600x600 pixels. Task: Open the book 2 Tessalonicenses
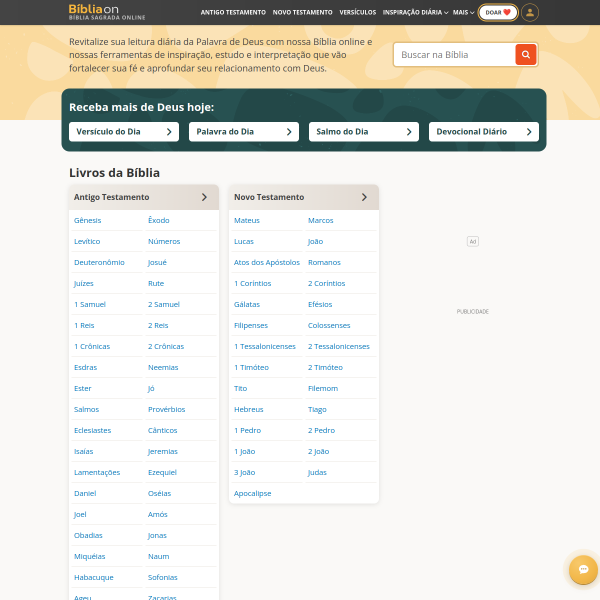pos(339,347)
